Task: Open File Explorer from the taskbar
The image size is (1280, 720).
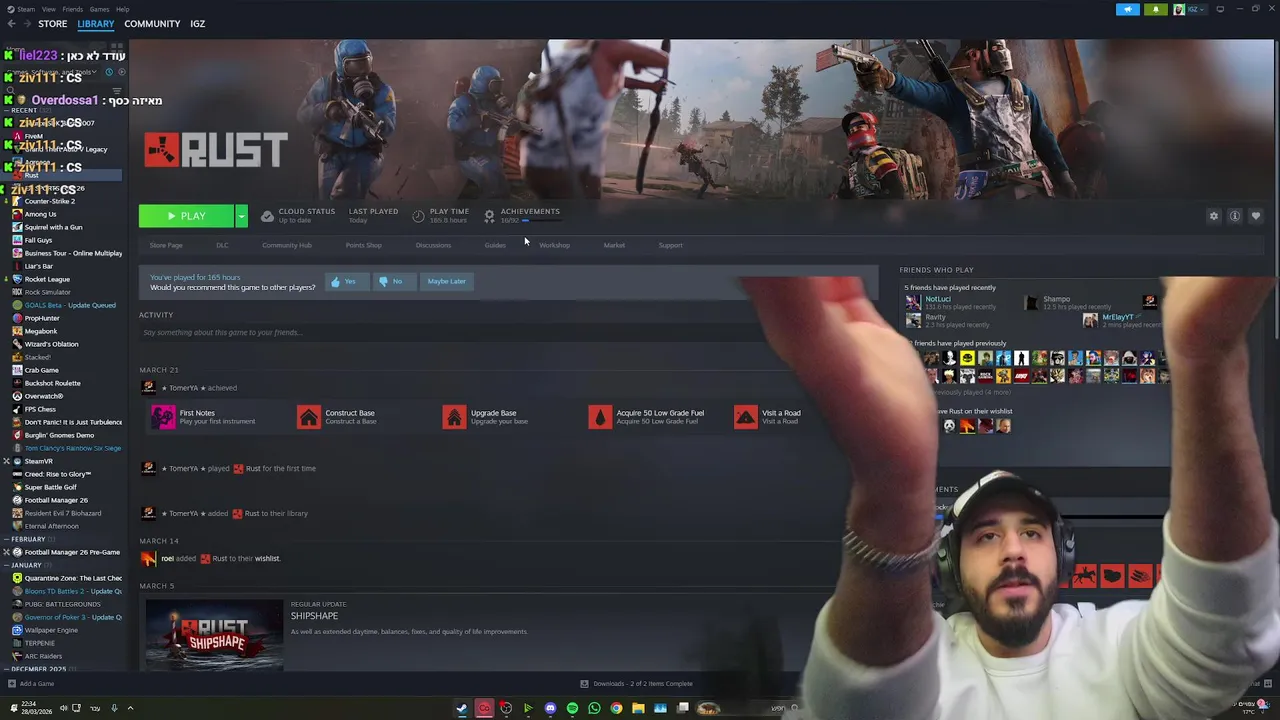Action: click(x=638, y=708)
